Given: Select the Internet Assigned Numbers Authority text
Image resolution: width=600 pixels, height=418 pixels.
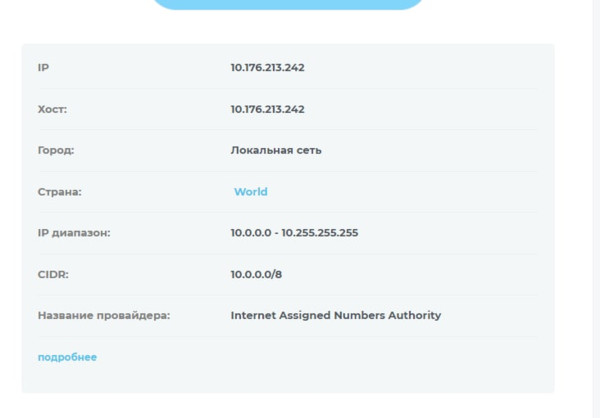Looking at the screenshot, I should pos(335,315).
